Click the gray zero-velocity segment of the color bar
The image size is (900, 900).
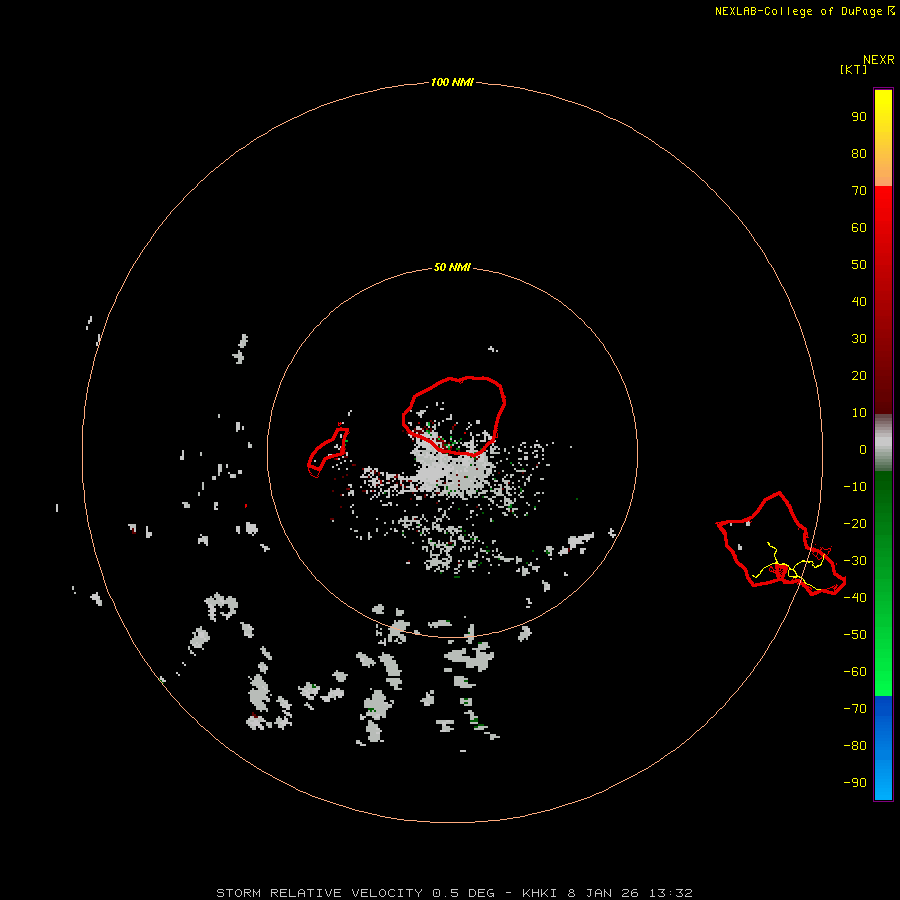coord(883,443)
